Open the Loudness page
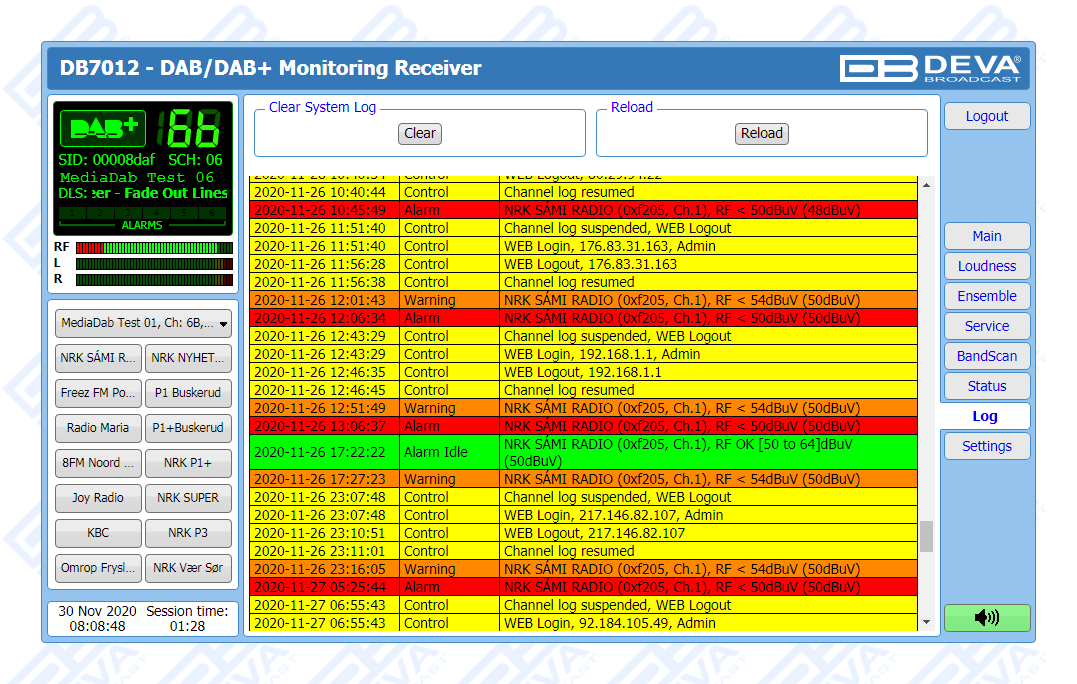The height and width of the screenshot is (684, 1077). tap(986, 266)
